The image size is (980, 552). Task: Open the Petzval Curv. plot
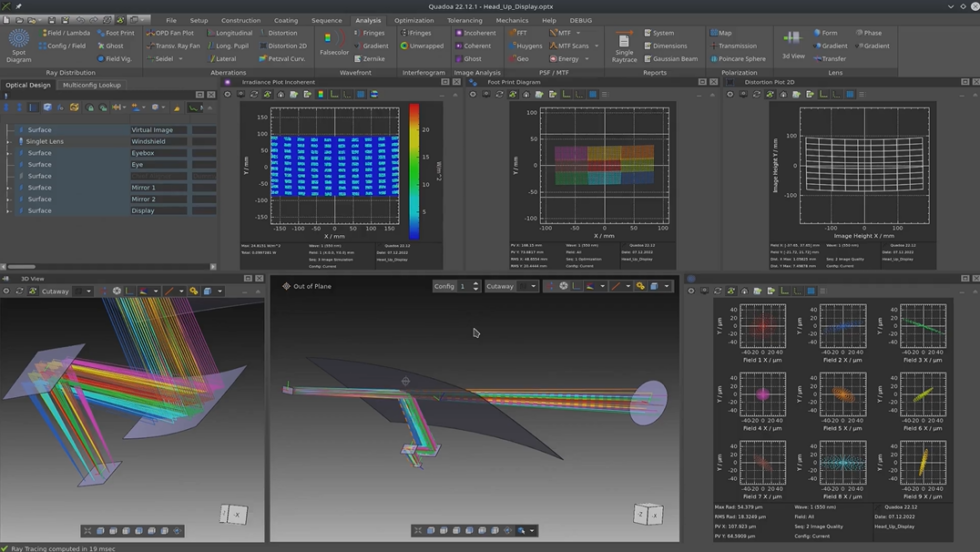282,59
